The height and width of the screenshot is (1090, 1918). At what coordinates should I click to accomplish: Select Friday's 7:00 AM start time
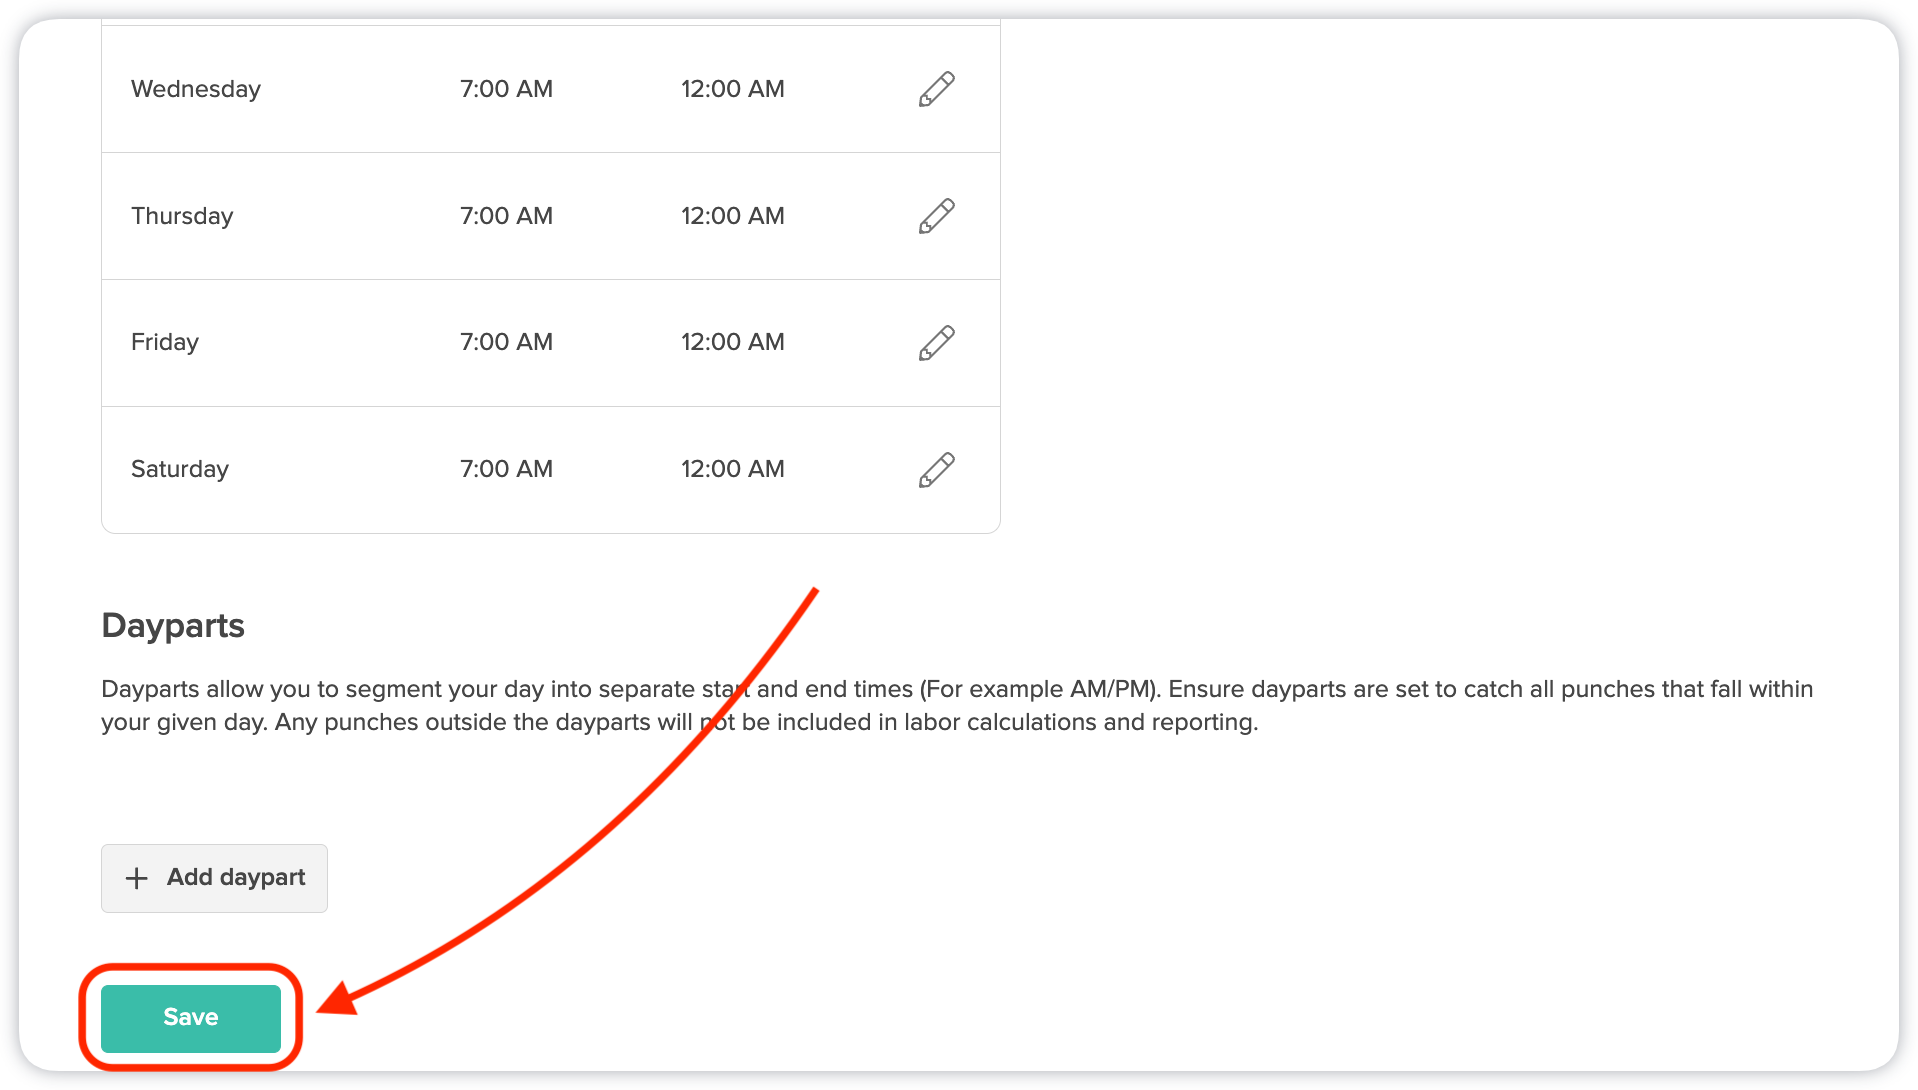(507, 343)
